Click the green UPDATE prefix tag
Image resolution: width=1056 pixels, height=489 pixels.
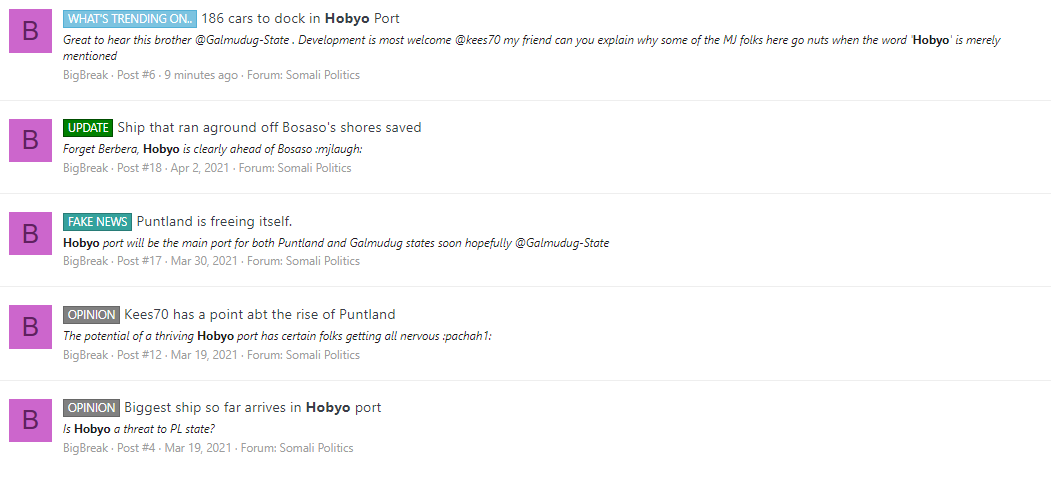(x=88, y=127)
